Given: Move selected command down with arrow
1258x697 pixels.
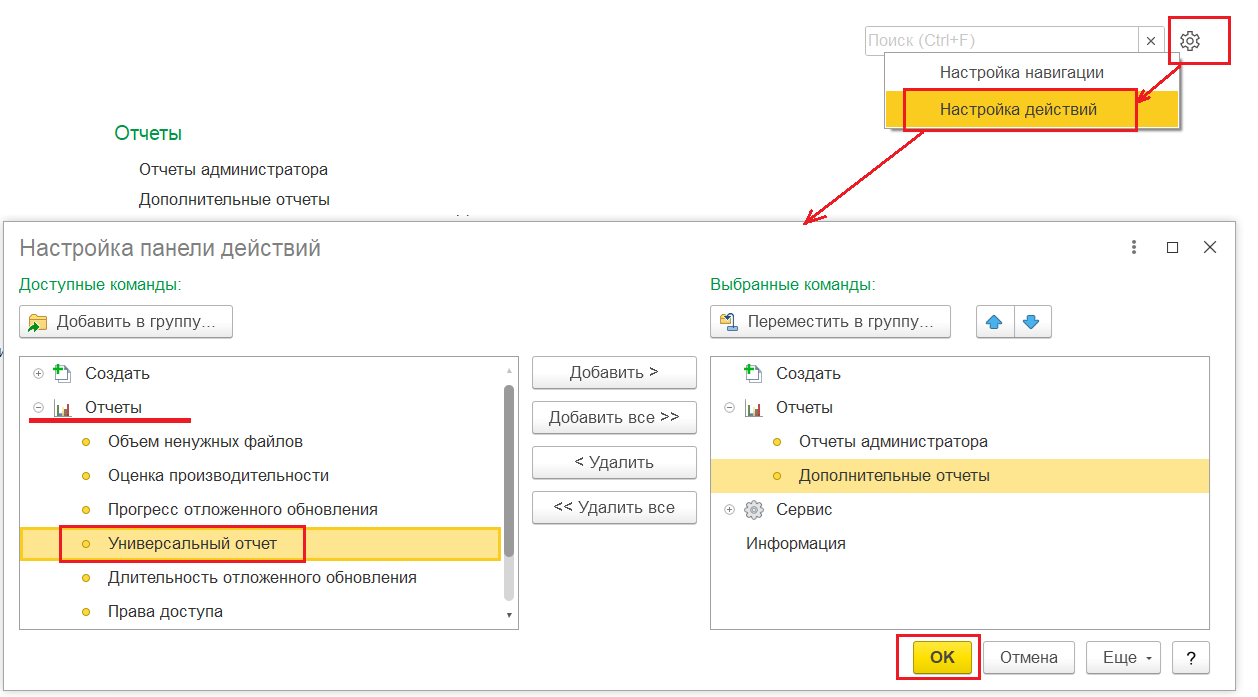Looking at the screenshot, I should pos(1032,322).
